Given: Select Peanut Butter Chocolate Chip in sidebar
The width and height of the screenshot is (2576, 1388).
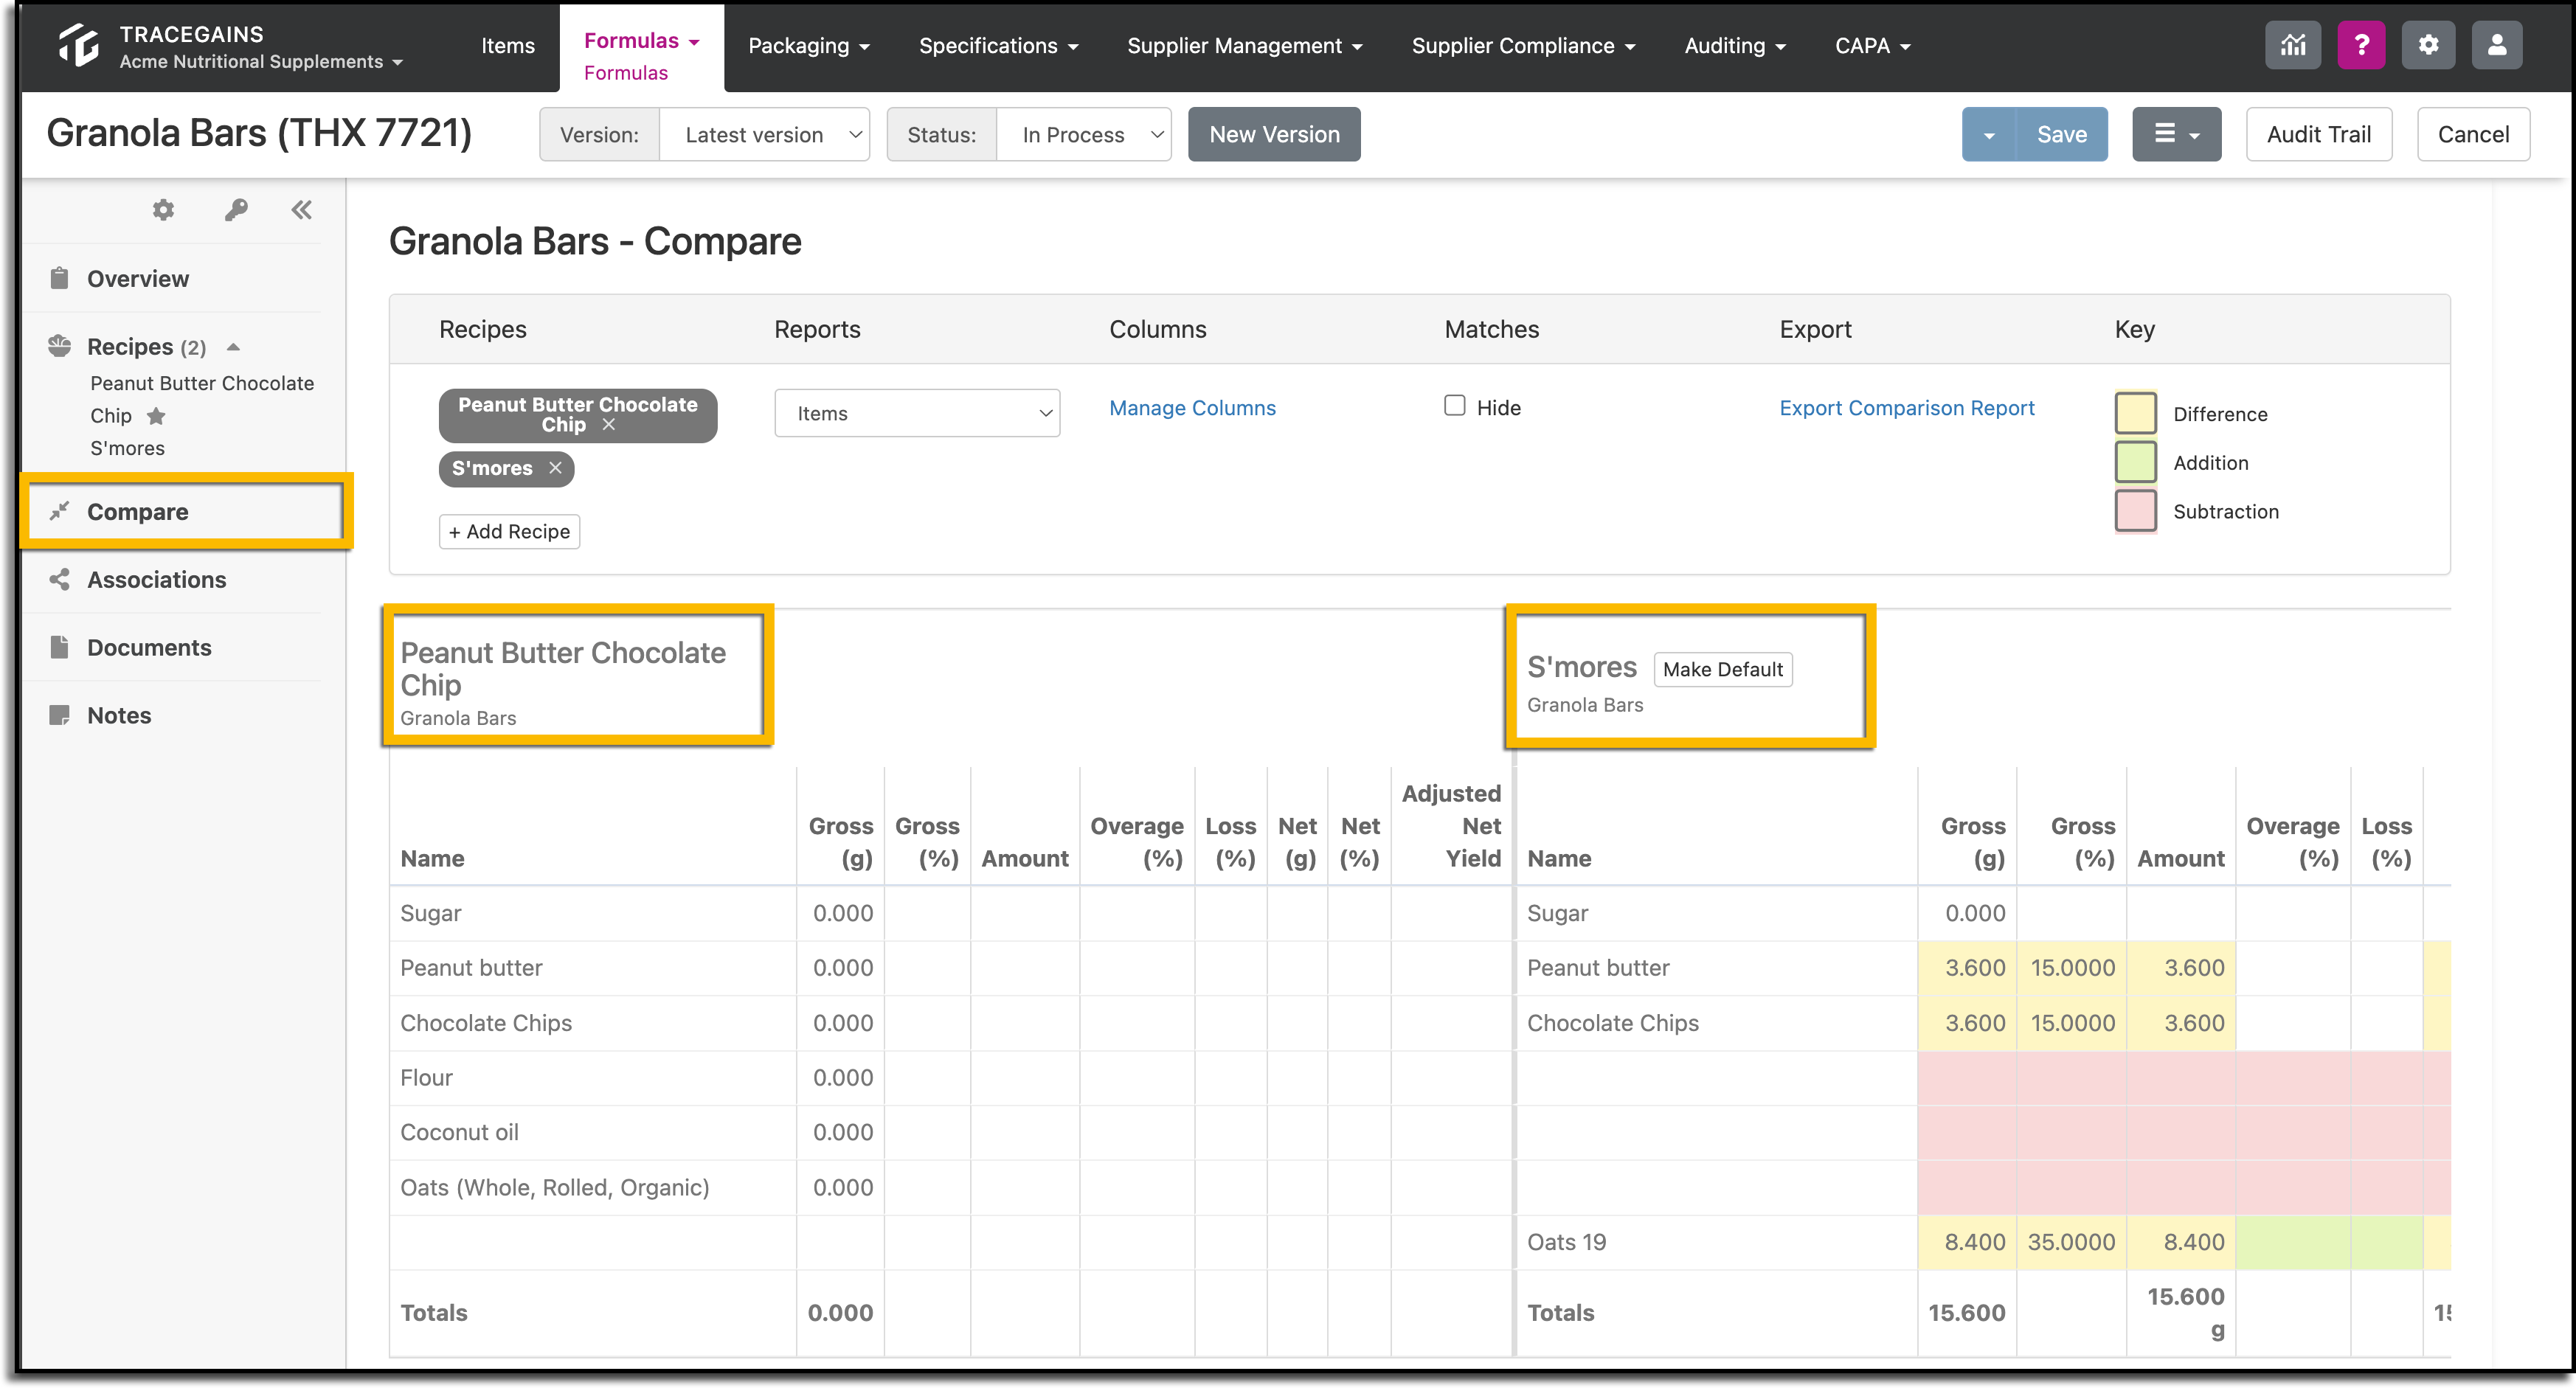Looking at the screenshot, I should click(x=202, y=399).
